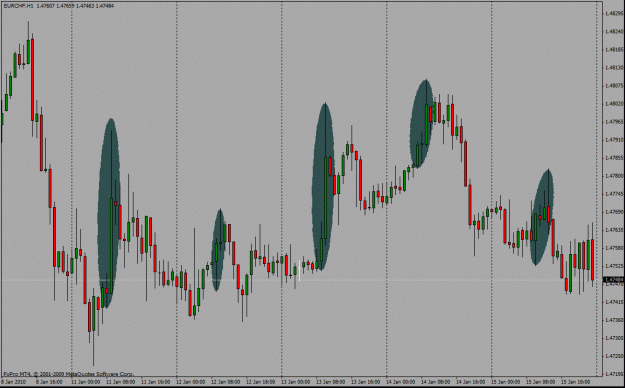625x388 pixels.
Task: Click price label 1.47745 on the axis
Action: [x=614, y=194]
